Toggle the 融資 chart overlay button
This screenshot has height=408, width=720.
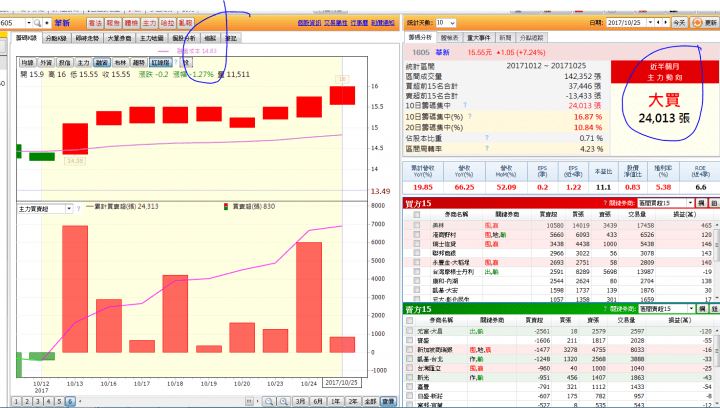point(101,62)
